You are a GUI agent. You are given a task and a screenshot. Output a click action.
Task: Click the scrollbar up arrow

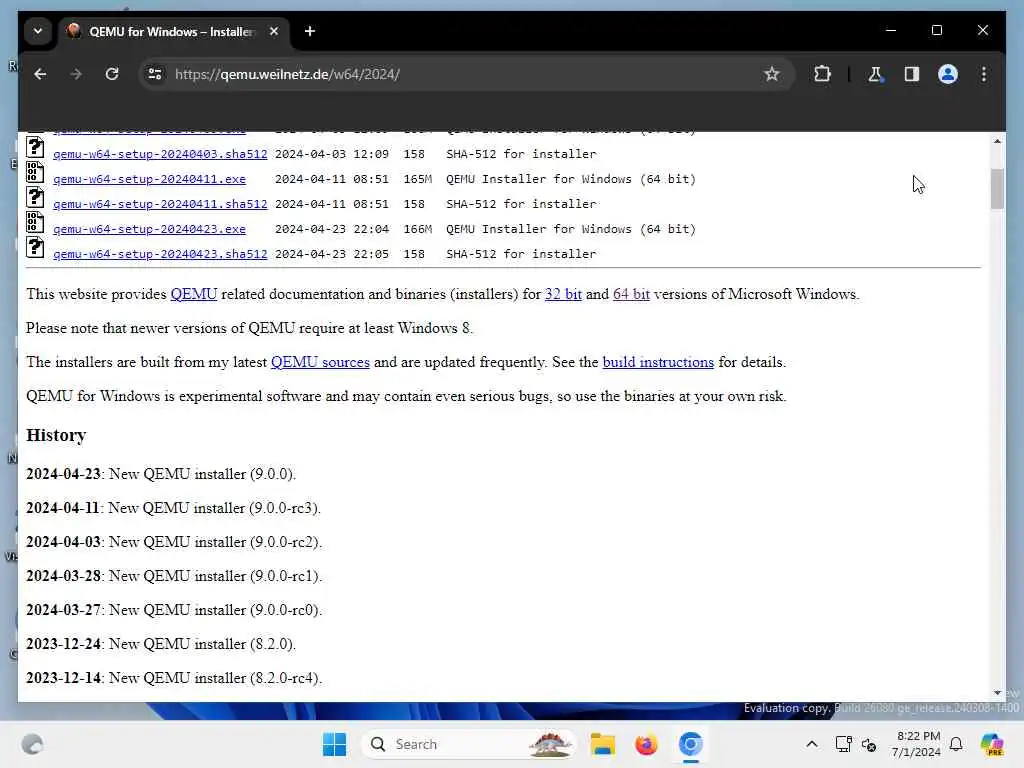coord(997,141)
